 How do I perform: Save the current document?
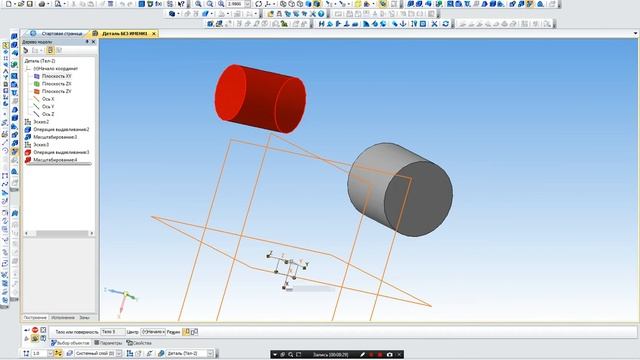tap(29, 4)
